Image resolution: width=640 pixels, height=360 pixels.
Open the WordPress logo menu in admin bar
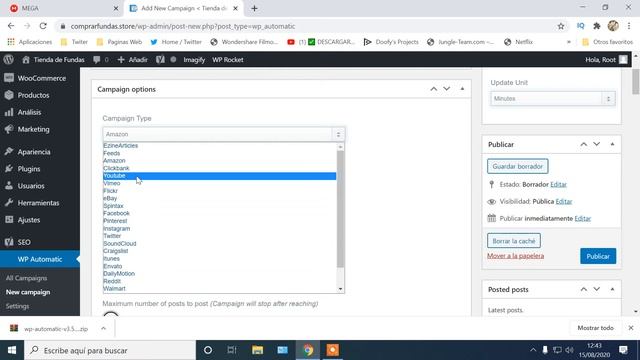coord(9,60)
